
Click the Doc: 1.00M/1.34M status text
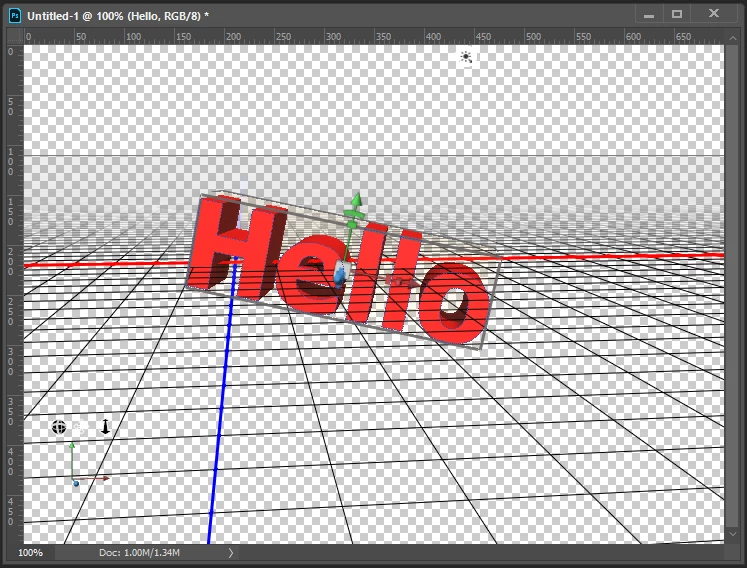[x=139, y=553]
